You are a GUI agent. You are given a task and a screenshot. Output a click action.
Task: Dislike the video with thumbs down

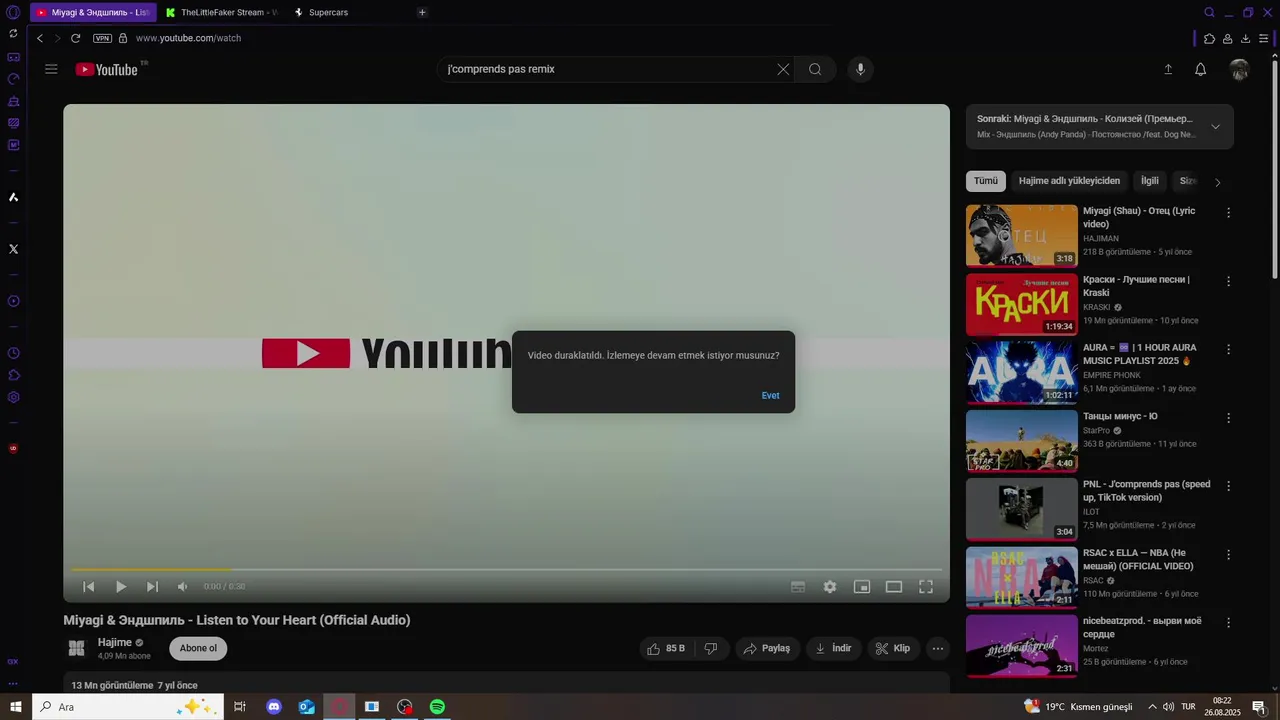711,648
